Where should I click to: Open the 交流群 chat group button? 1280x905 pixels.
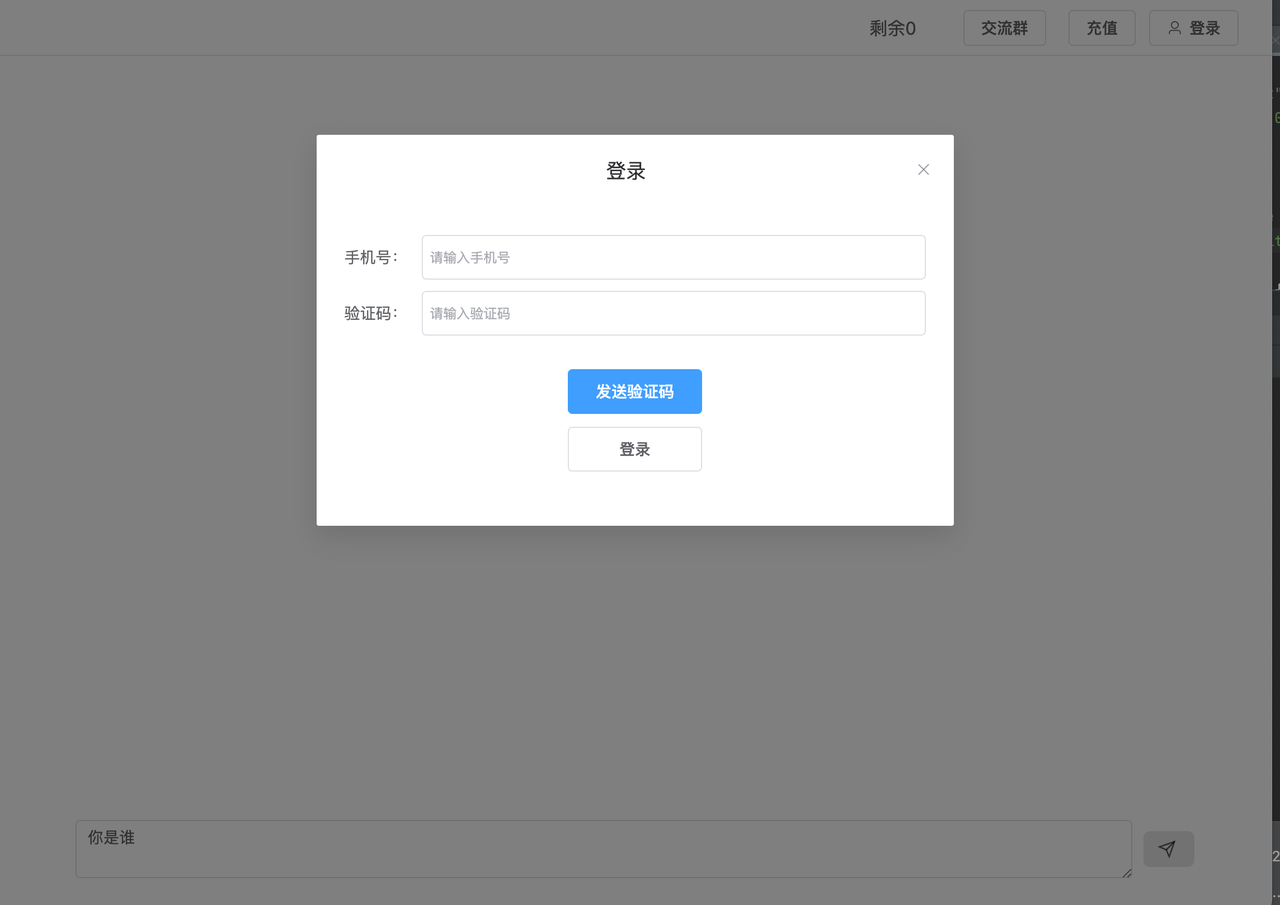click(1004, 27)
